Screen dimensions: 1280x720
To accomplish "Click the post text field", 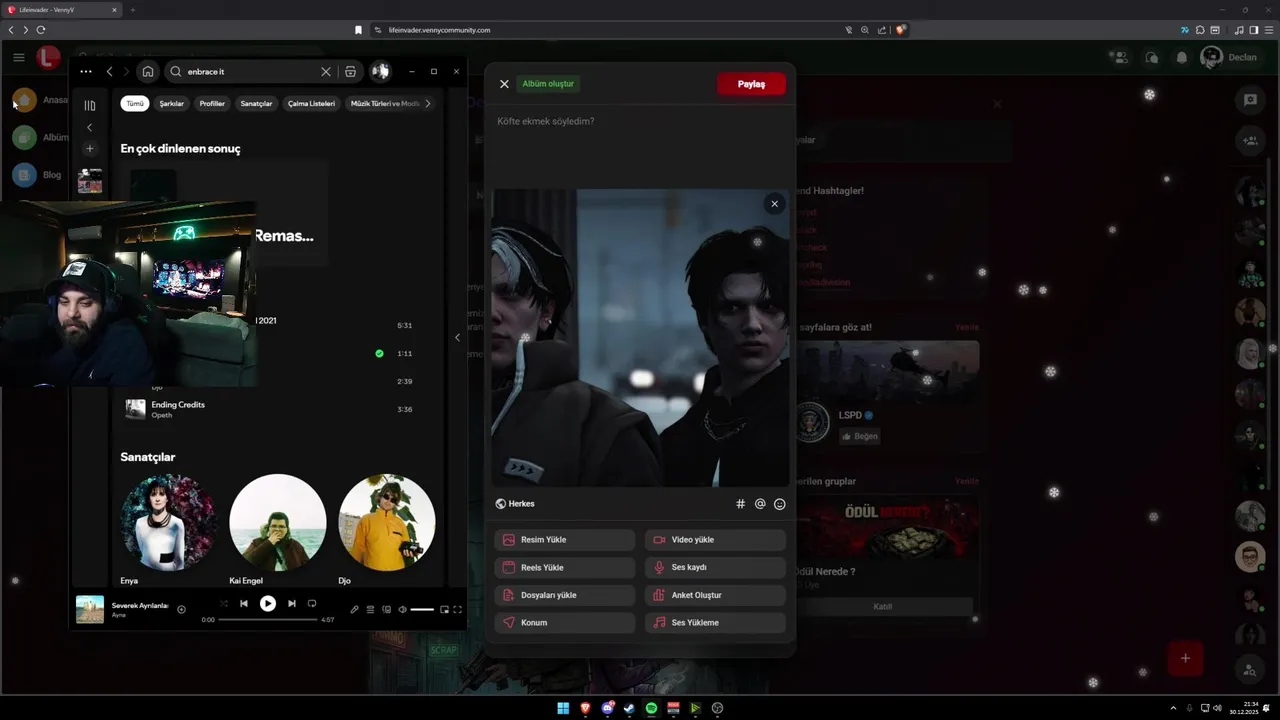I will point(640,145).
